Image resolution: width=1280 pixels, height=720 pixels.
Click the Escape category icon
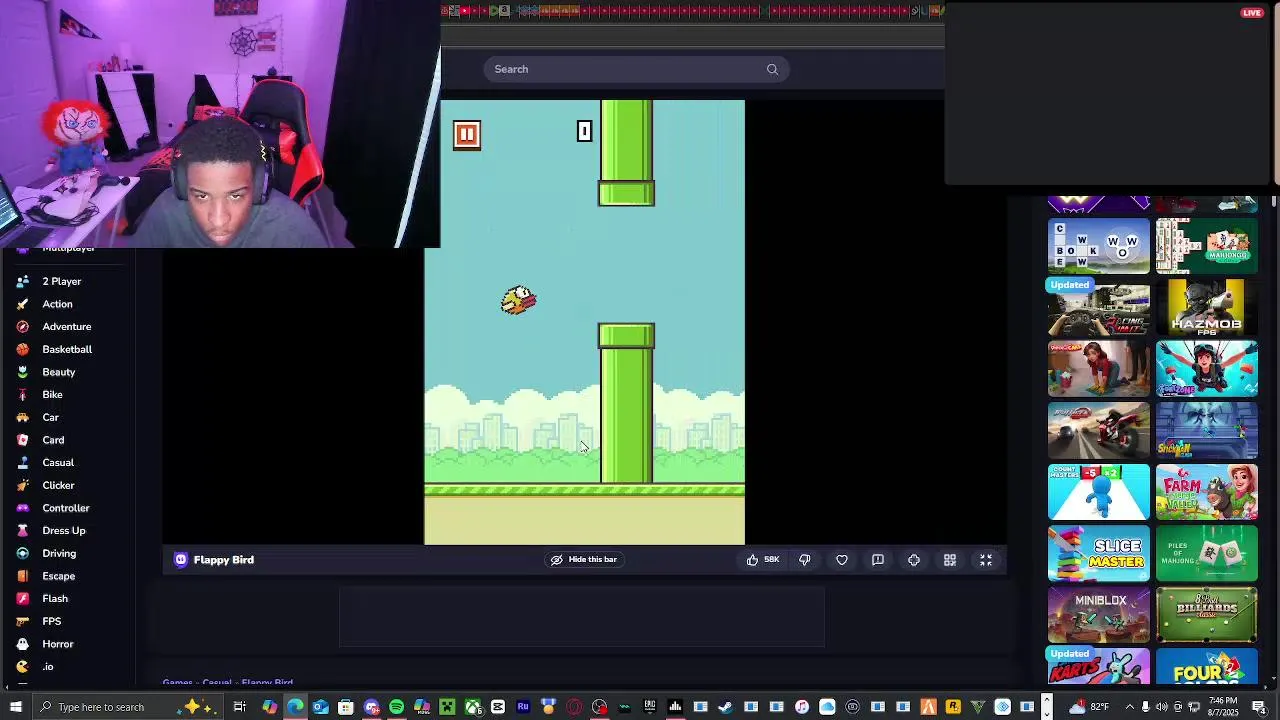[x=22, y=576]
